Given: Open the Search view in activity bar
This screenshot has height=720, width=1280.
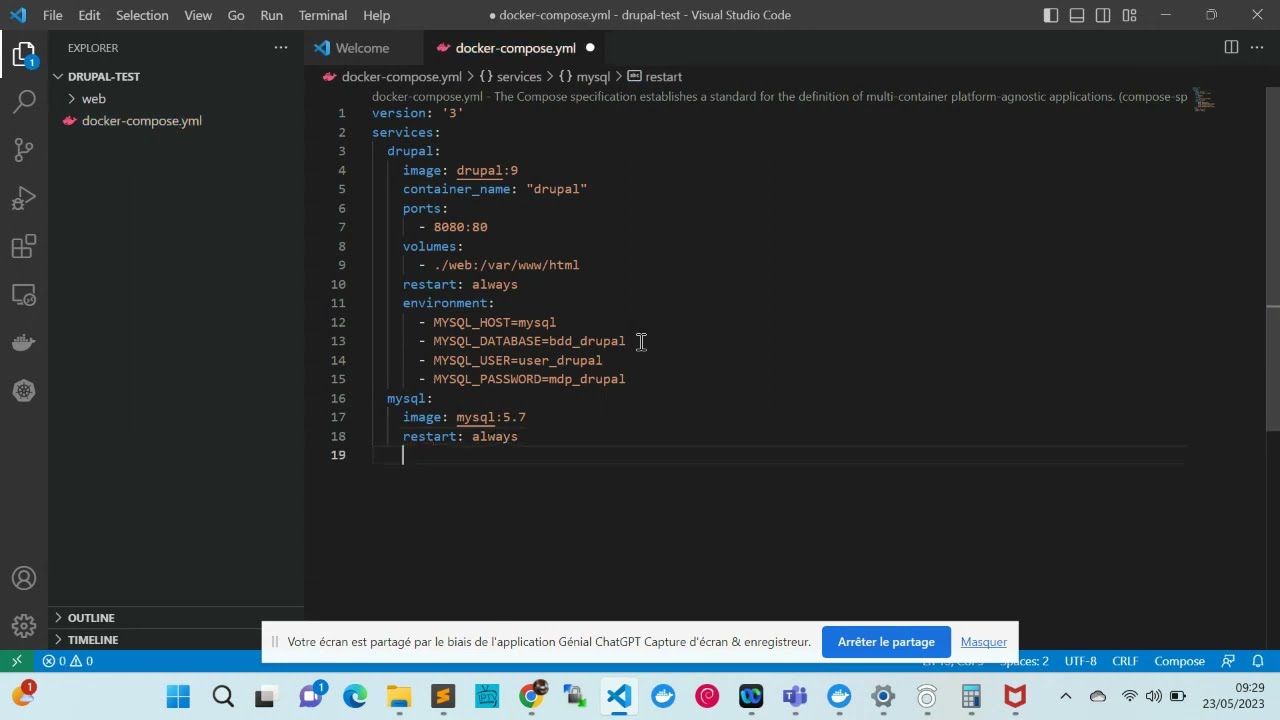Looking at the screenshot, I should pyautogui.click(x=24, y=101).
